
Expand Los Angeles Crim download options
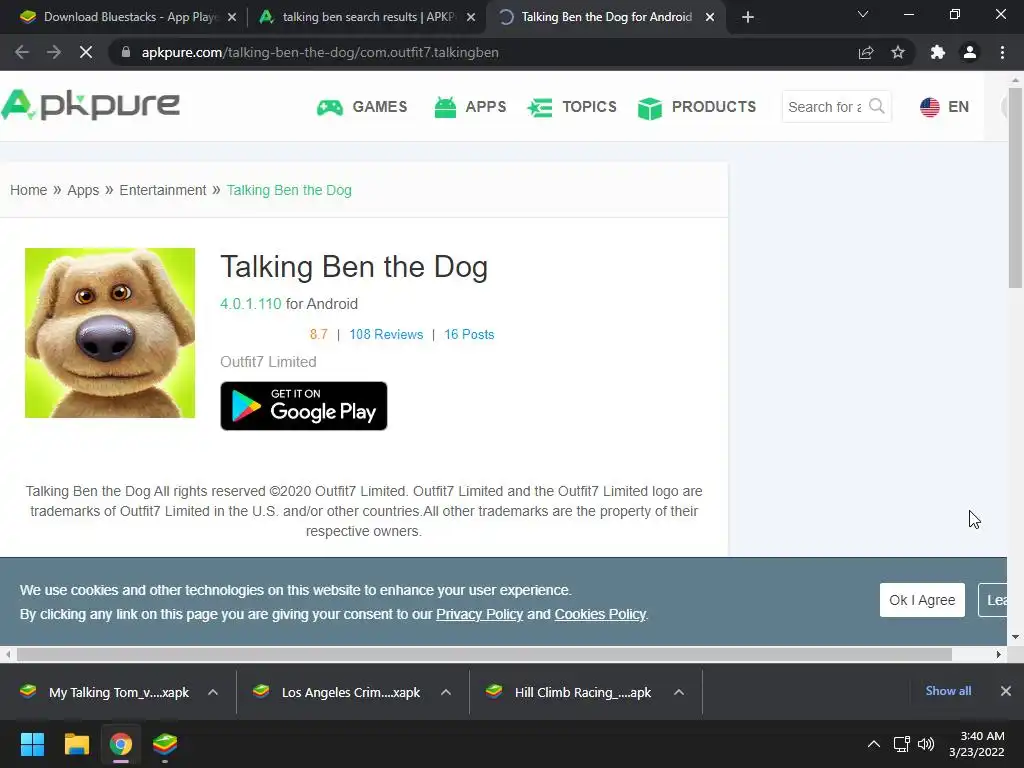446,692
